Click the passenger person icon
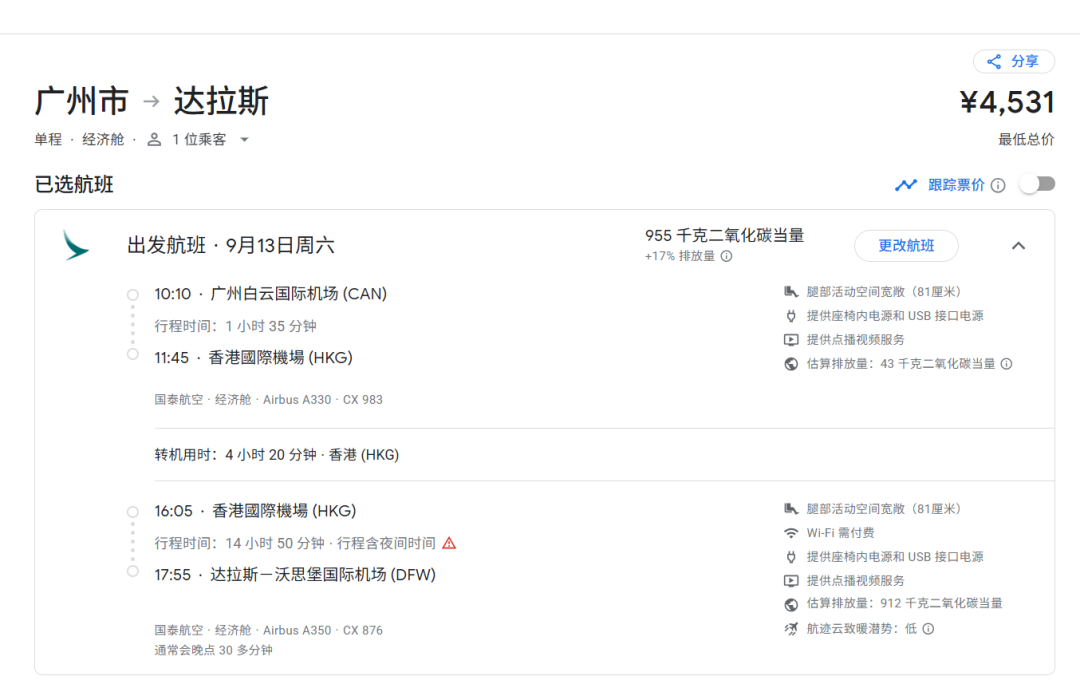This screenshot has height=684, width=1080. pyautogui.click(x=154, y=139)
